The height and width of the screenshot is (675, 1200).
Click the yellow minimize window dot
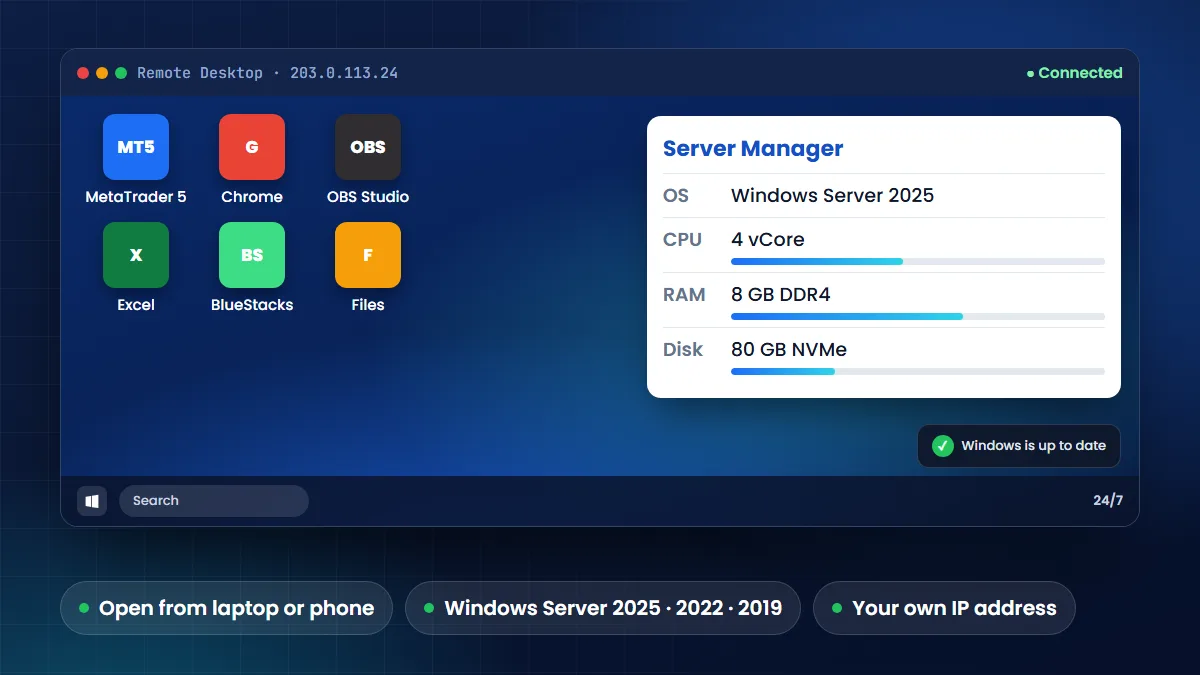point(102,73)
